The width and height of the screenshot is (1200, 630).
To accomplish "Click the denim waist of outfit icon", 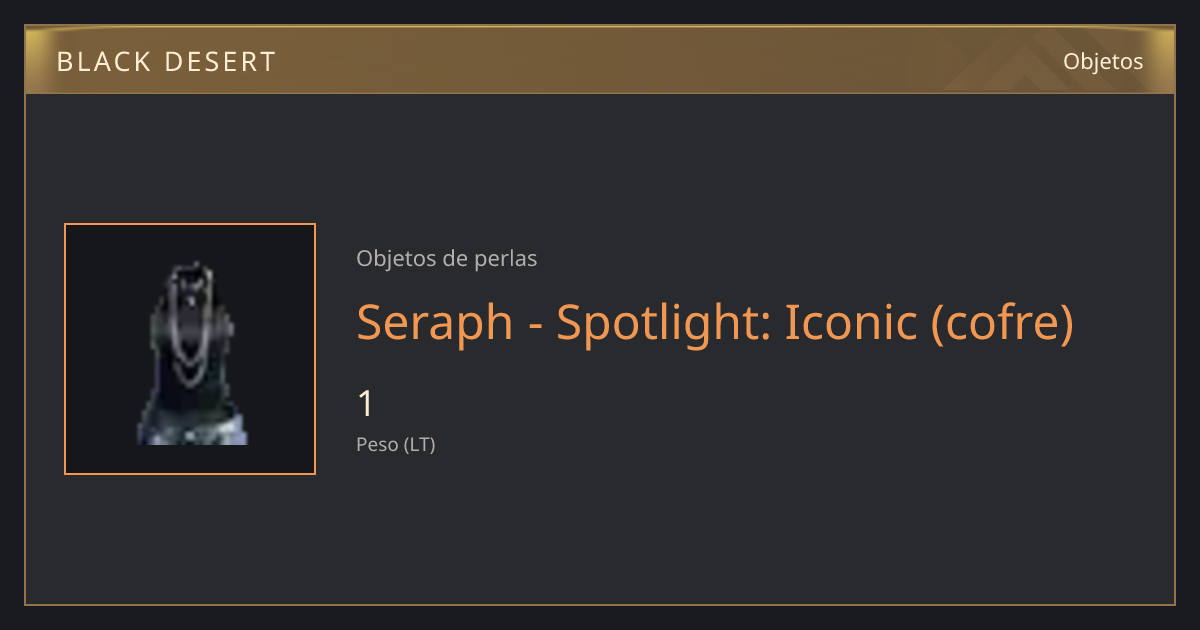I will point(192,429).
